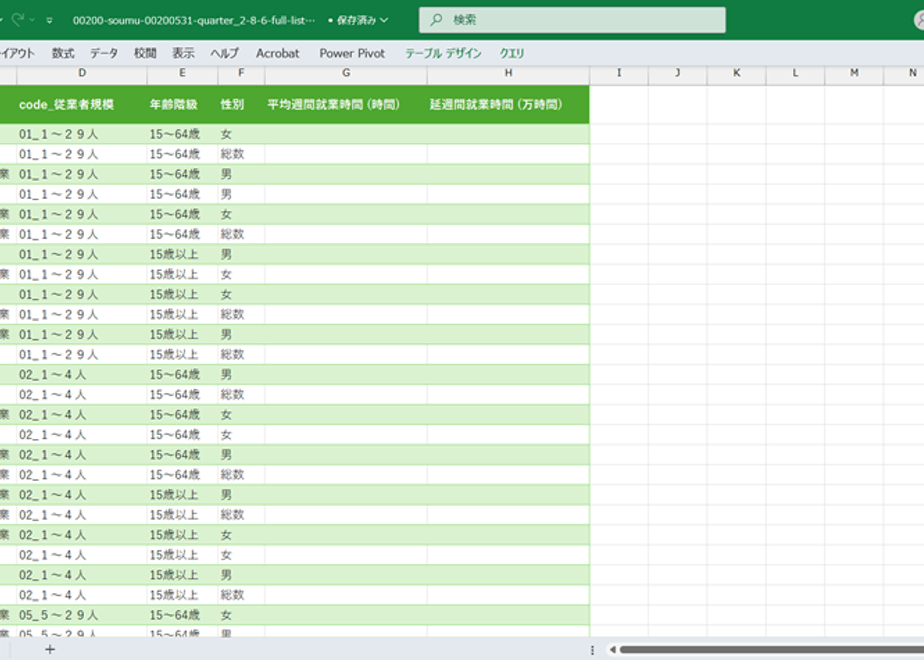Click the 性別 header cell
This screenshot has width=924, height=660.
(x=241, y=104)
